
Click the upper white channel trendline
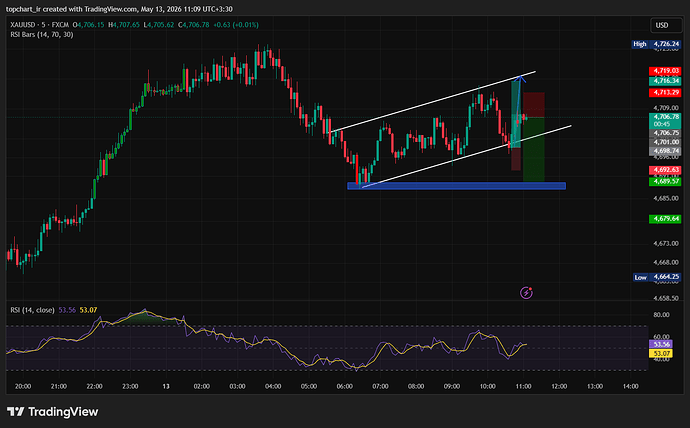point(433,101)
